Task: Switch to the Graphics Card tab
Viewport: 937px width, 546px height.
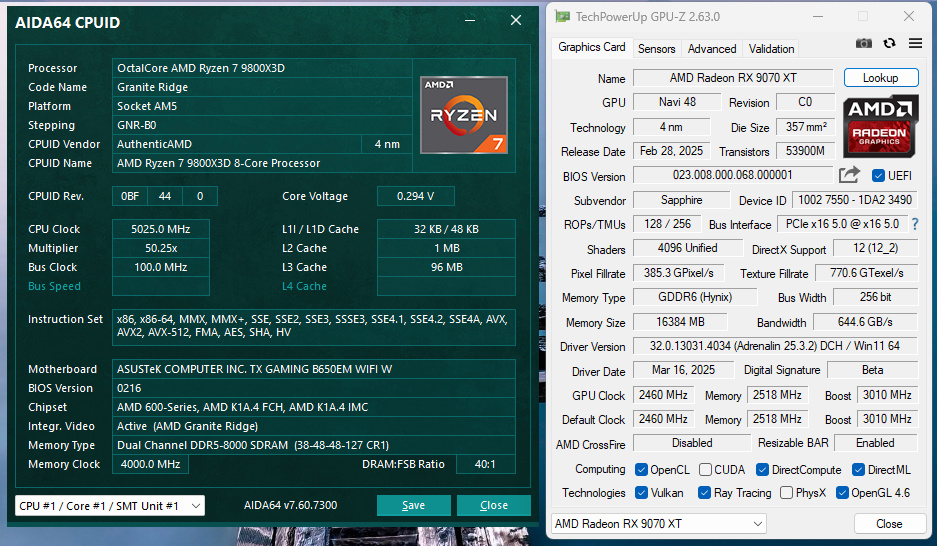Action: [592, 47]
